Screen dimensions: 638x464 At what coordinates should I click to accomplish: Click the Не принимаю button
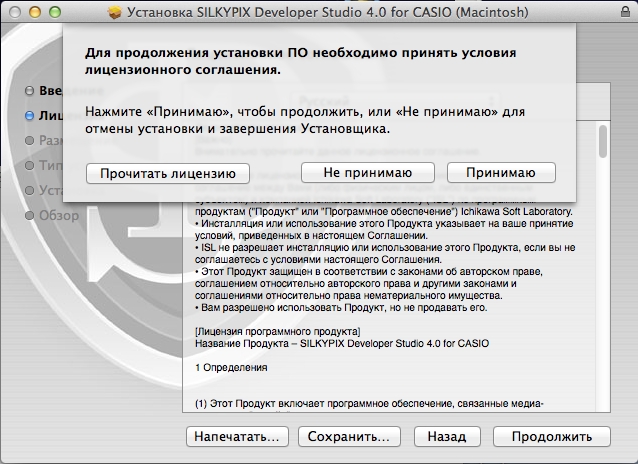click(x=368, y=173)
